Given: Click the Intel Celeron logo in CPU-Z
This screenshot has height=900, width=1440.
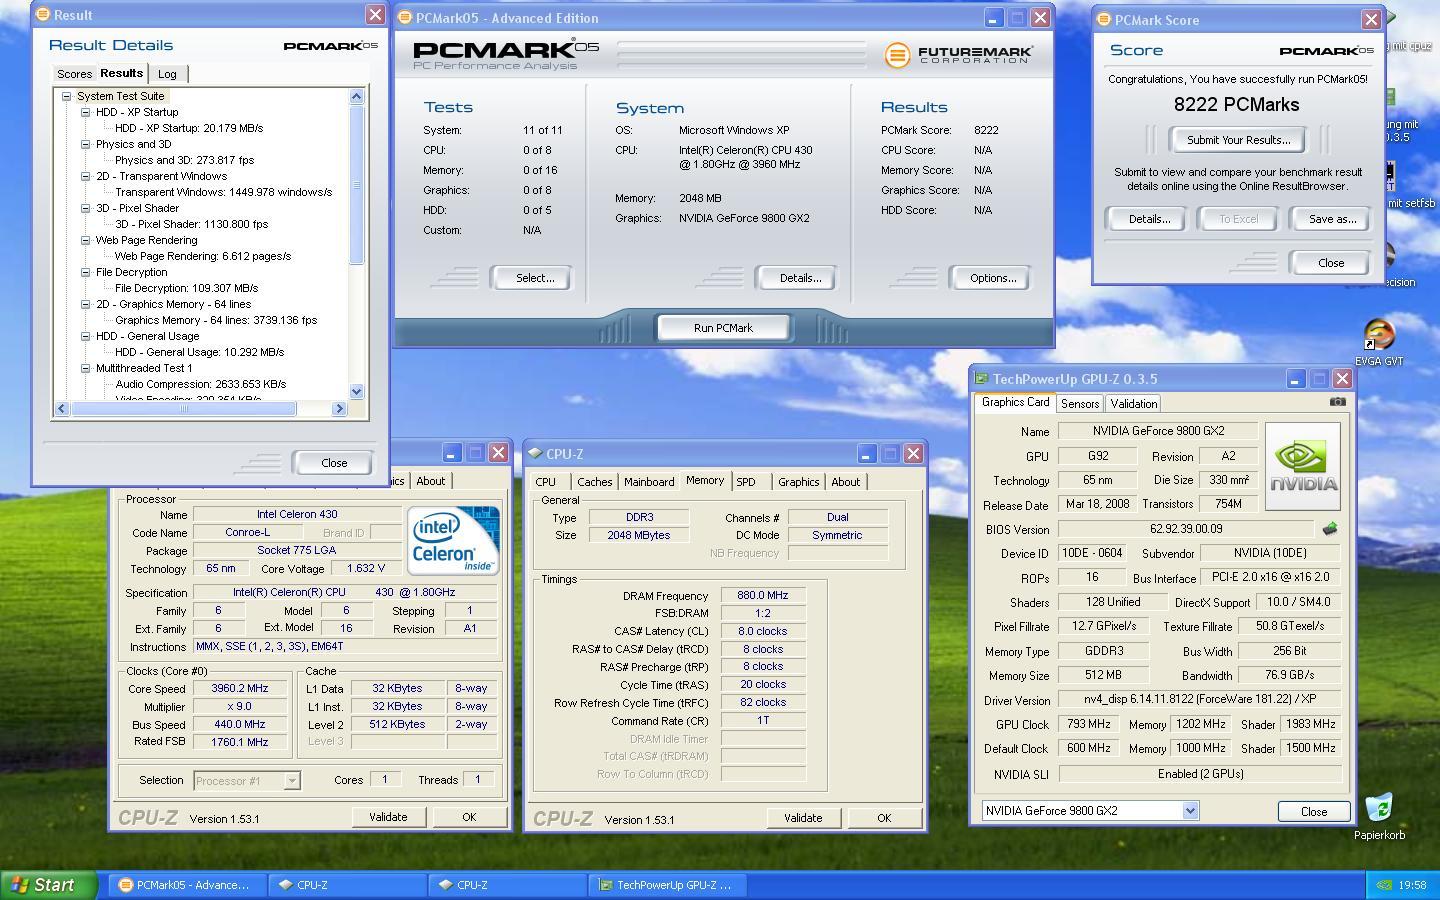Looking at the screenshot, I should pyautogui.click(x=453, y=540).
